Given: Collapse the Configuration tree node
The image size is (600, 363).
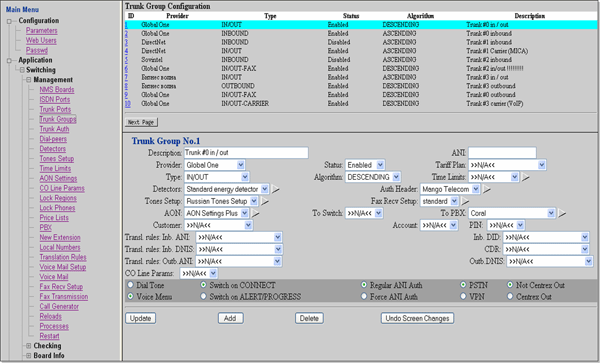Looking at the screenshot, I should point(9,21).
